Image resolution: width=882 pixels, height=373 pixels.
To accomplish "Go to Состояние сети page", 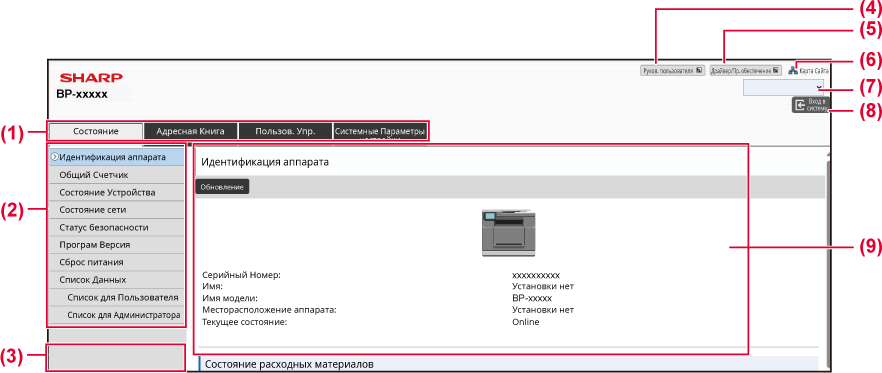I will coord(116,210).
